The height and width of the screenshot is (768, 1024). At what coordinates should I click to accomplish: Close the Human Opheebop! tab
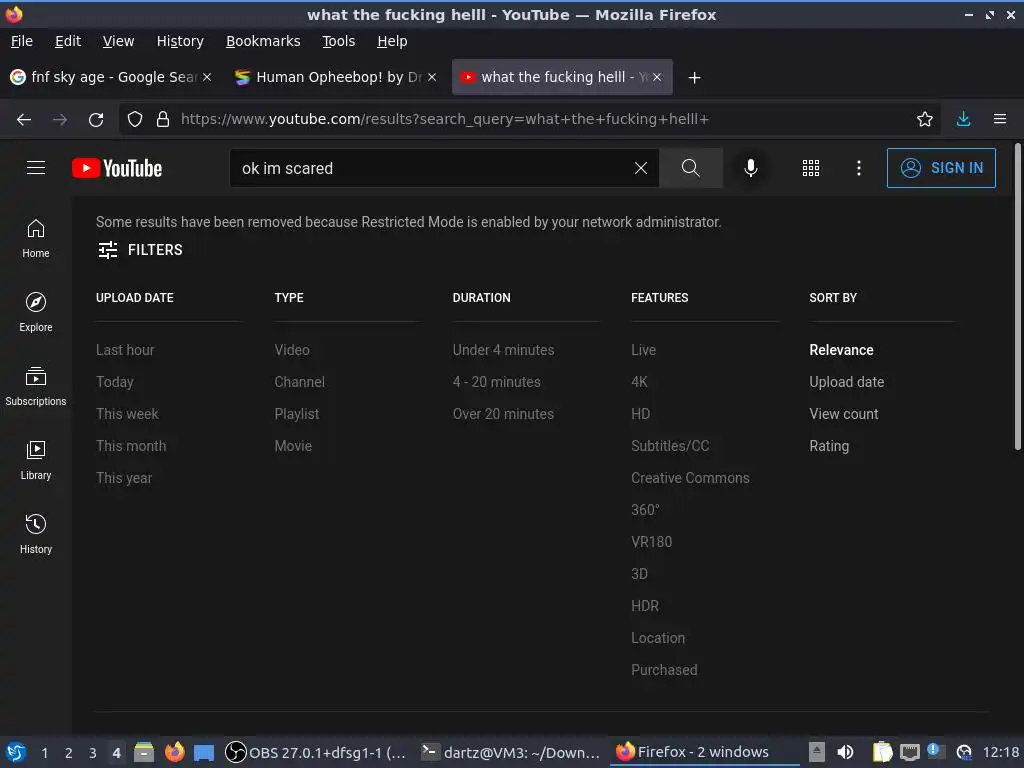tap(432, 77)
